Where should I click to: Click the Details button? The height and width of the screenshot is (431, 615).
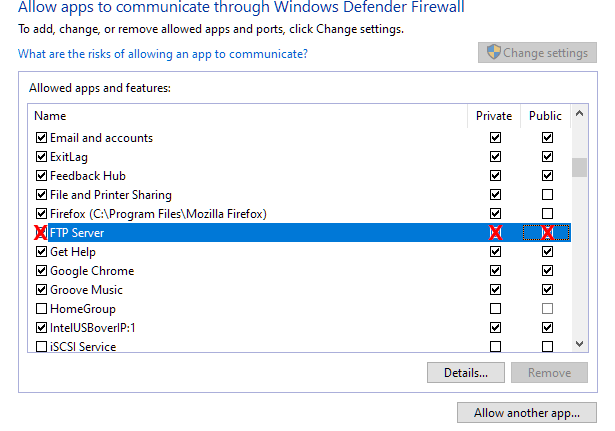pos(465,373)
